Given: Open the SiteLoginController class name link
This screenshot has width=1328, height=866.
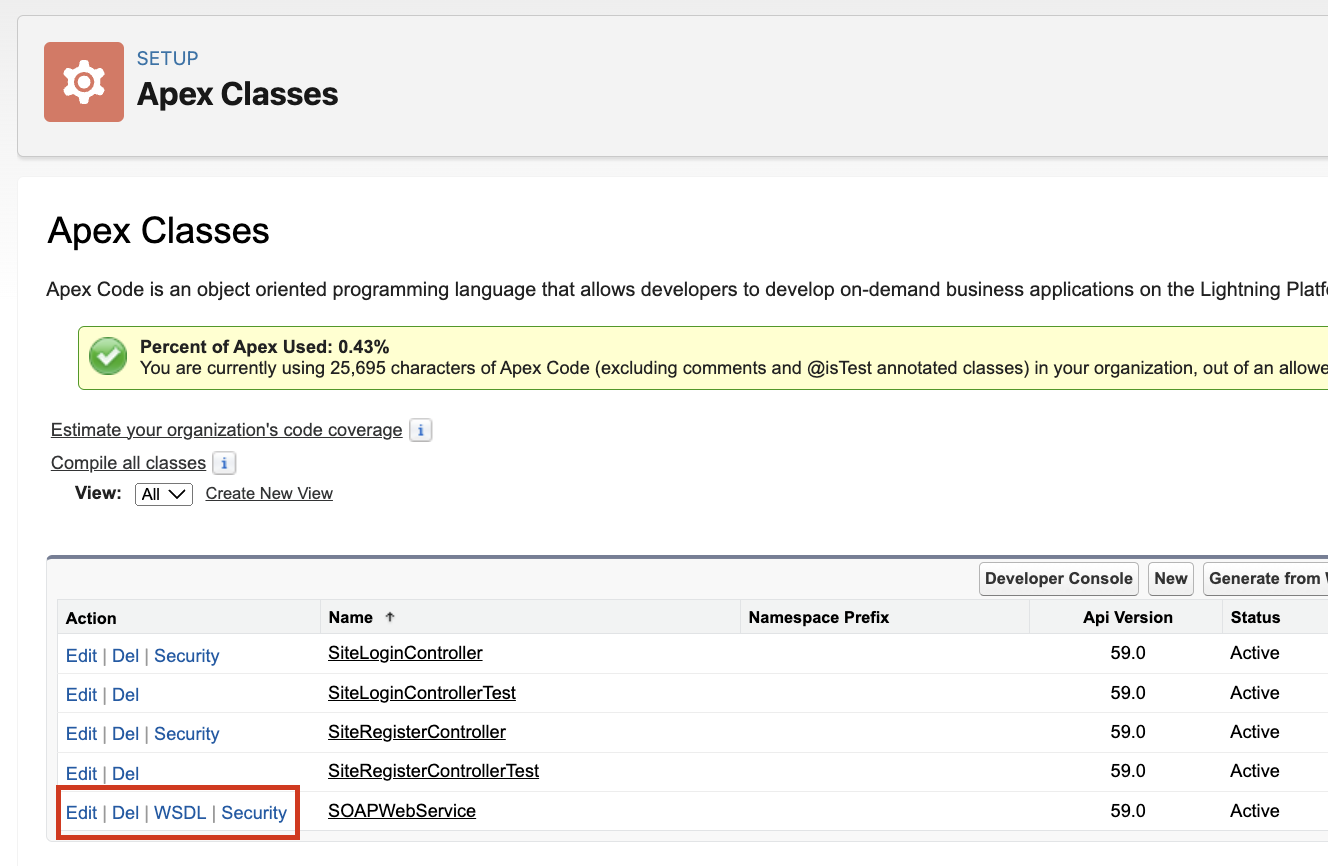Looking at the screenshot, I should [405, 653].
